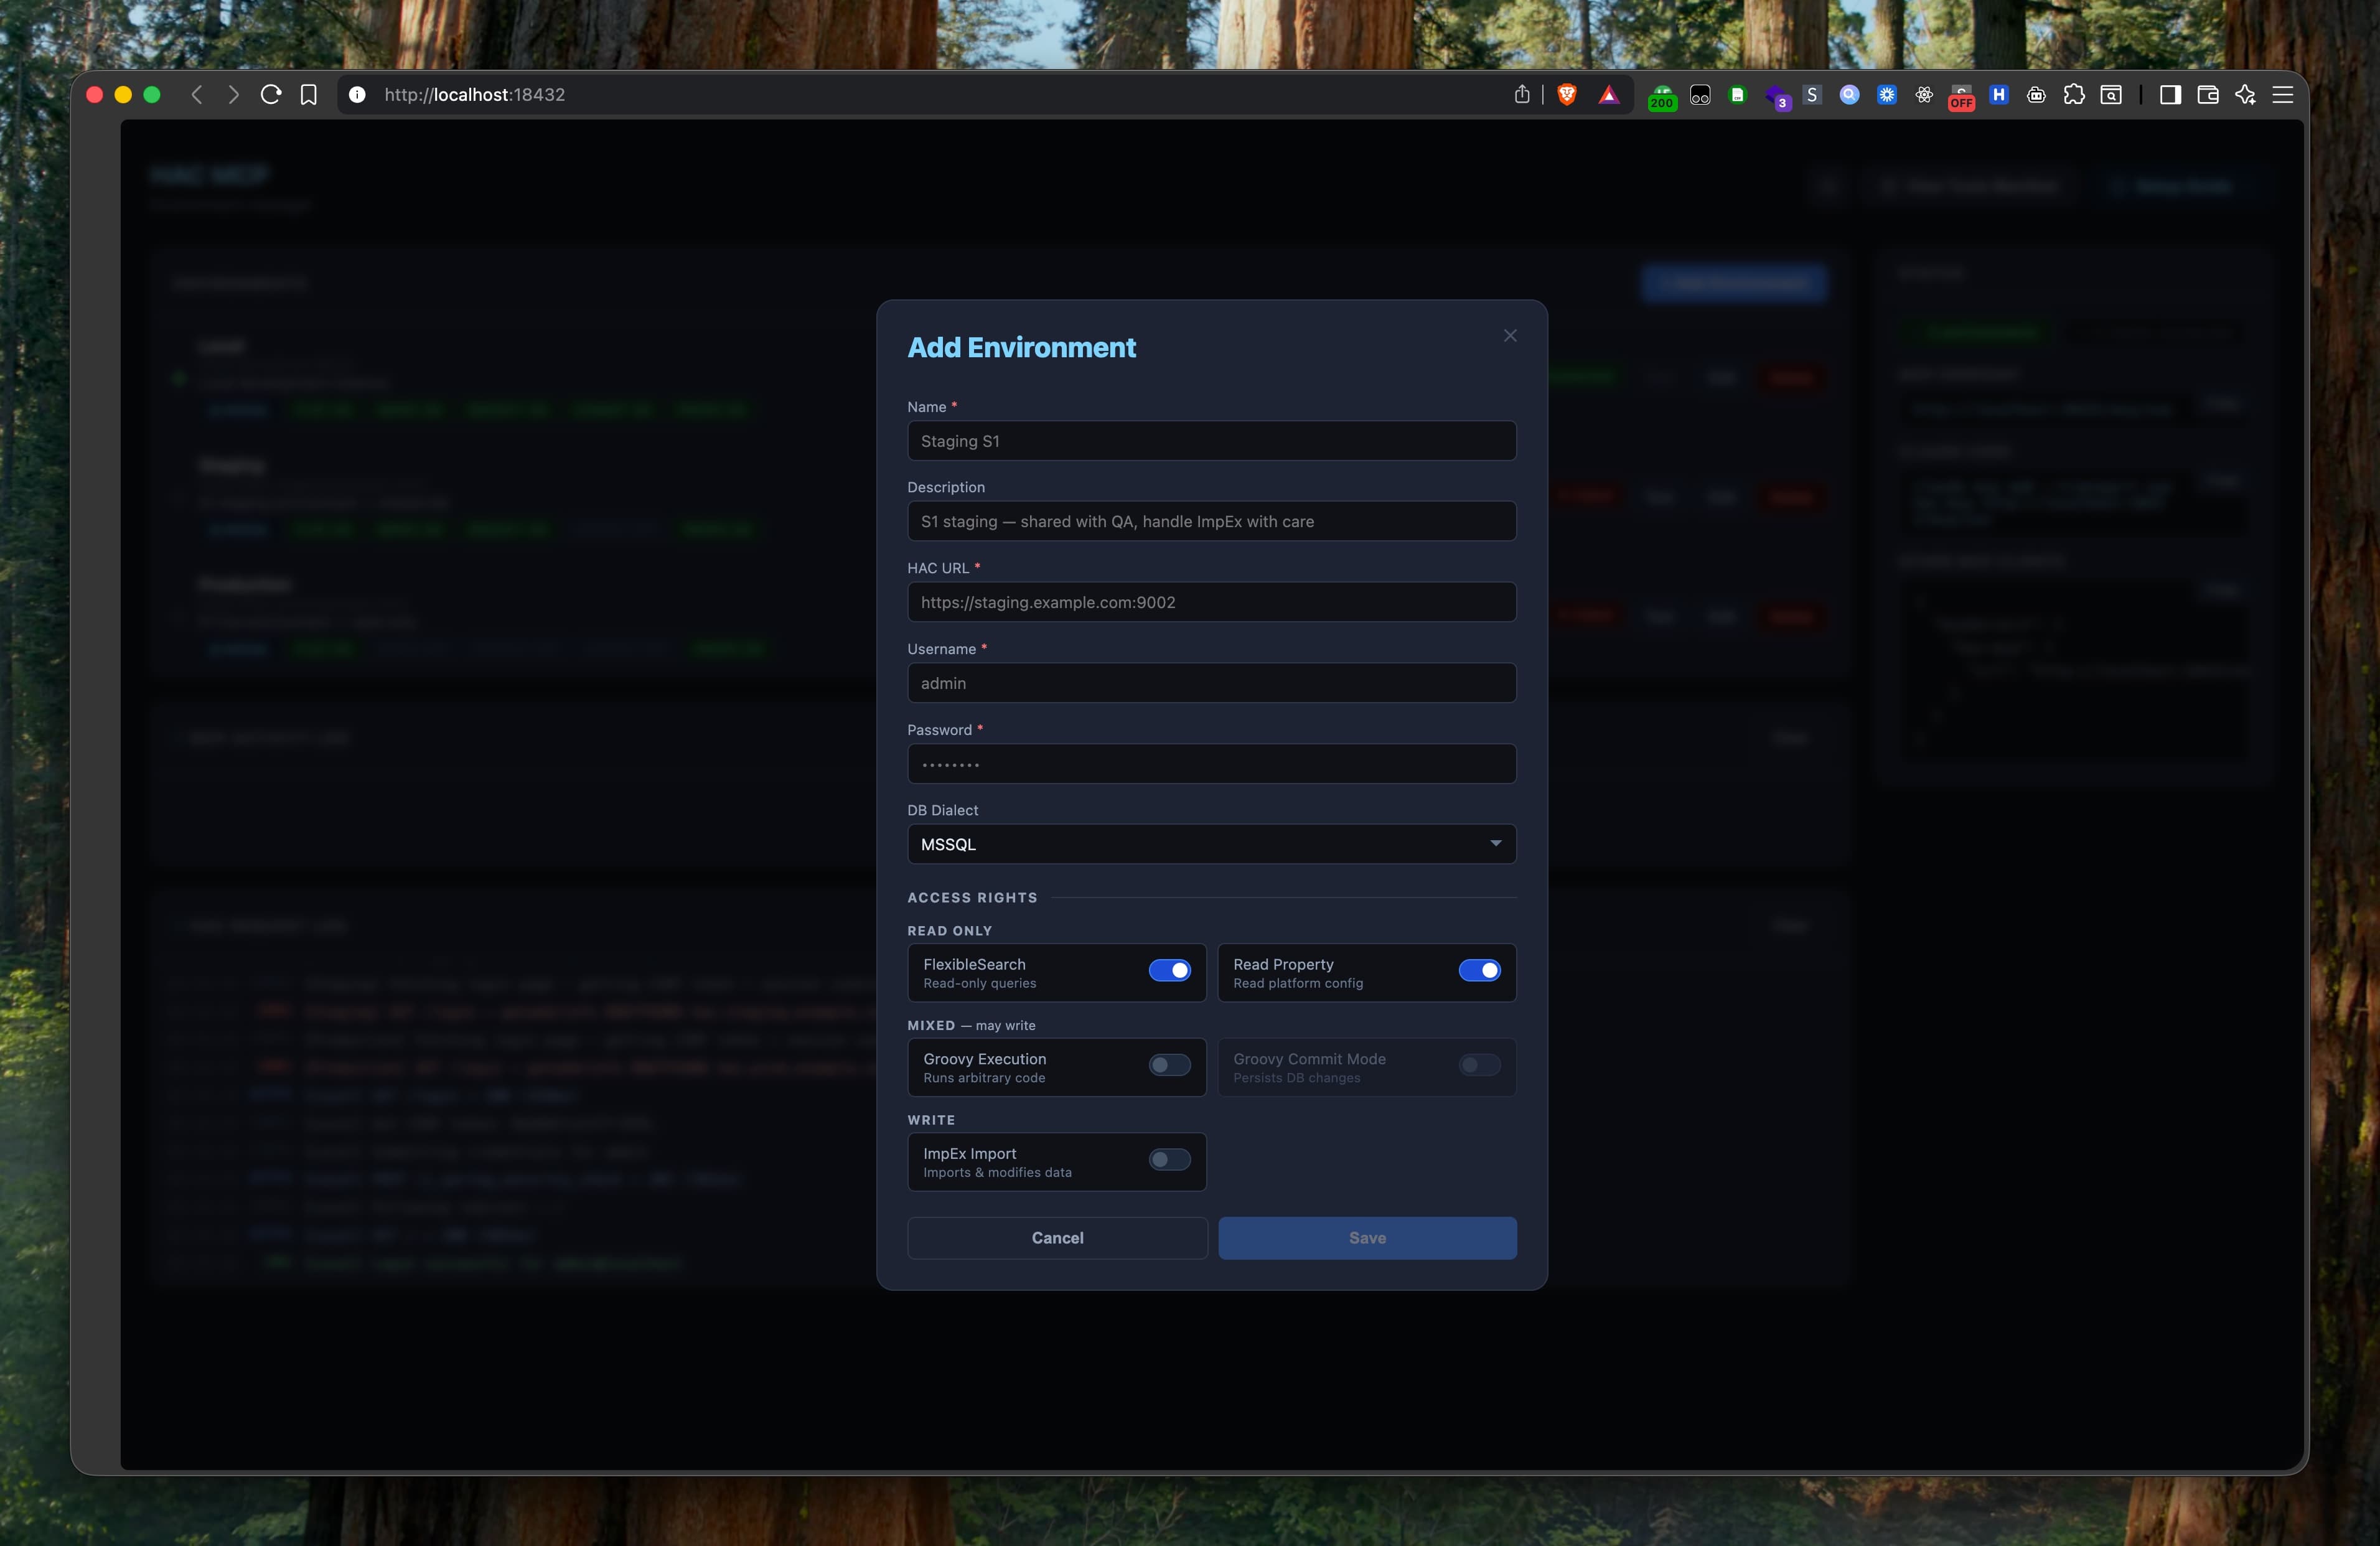Open the share icon in the address bar

point(1522,95)
